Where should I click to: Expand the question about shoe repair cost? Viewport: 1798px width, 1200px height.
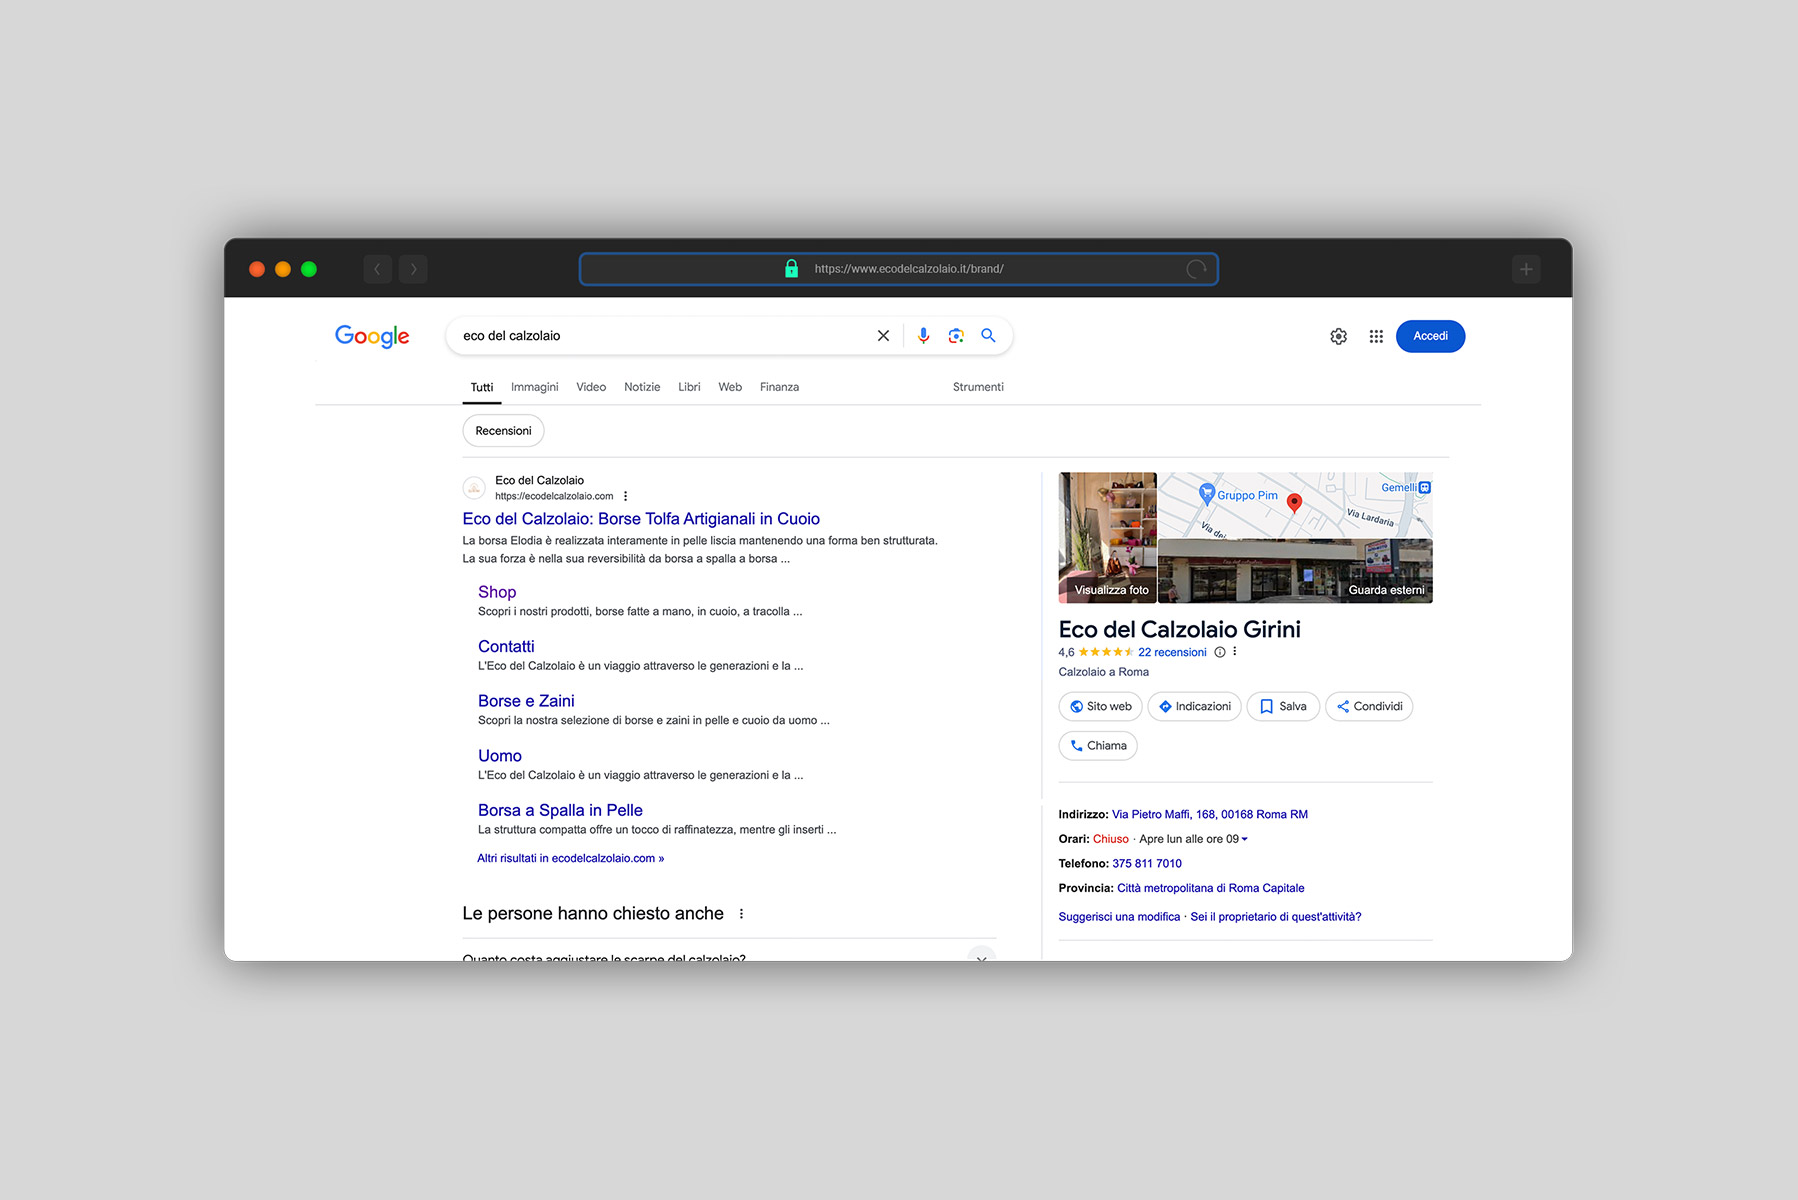coord(981,958)
